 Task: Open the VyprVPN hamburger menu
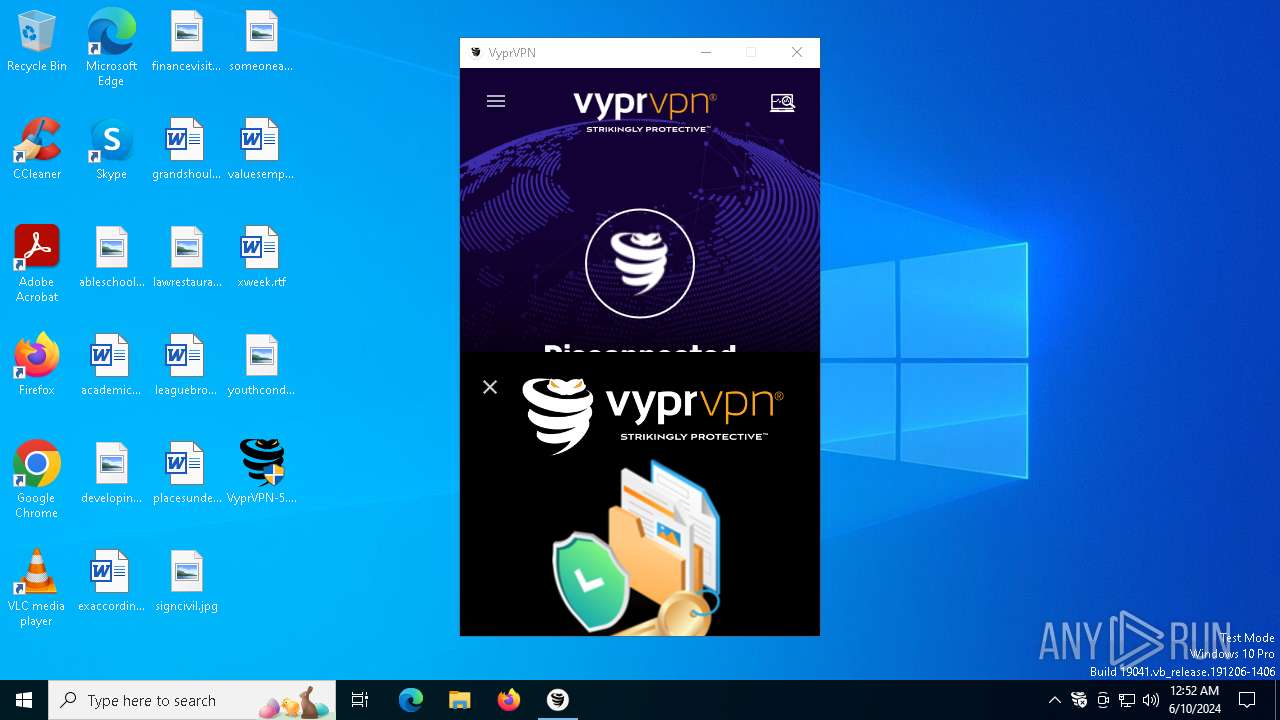pyautogui.click(x=496, y=101)
